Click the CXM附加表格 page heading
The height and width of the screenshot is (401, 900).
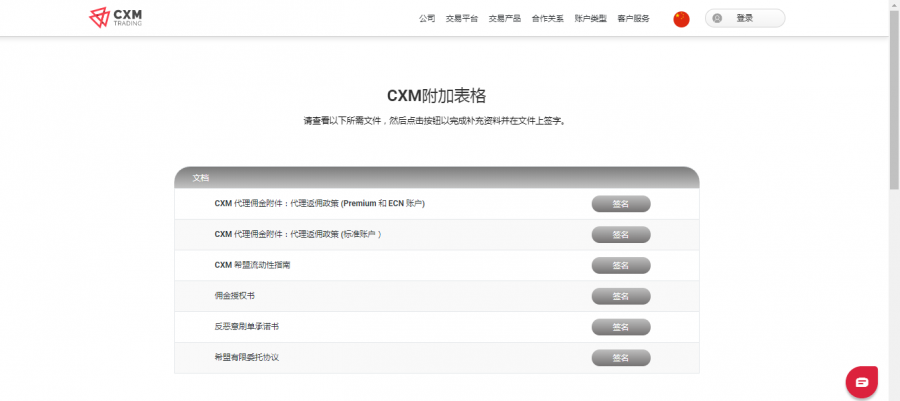tap(437, 96)
